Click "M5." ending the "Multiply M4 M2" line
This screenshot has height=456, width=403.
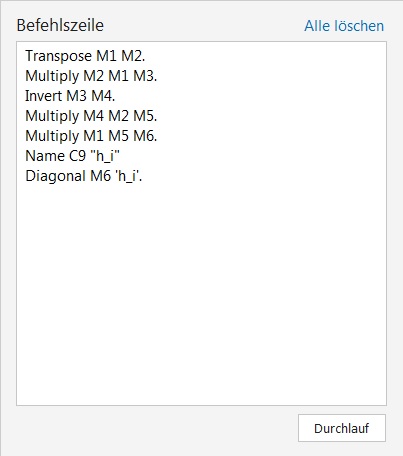point(145,116)
